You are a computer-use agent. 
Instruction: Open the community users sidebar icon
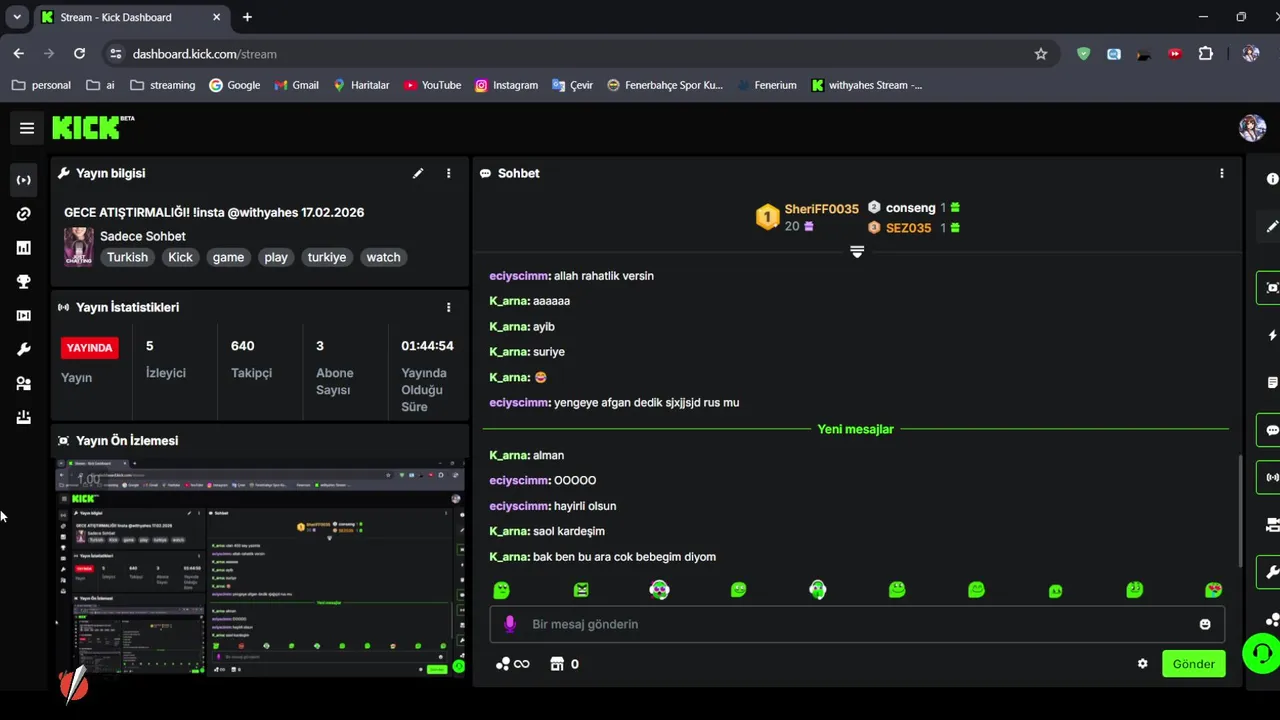24,384
